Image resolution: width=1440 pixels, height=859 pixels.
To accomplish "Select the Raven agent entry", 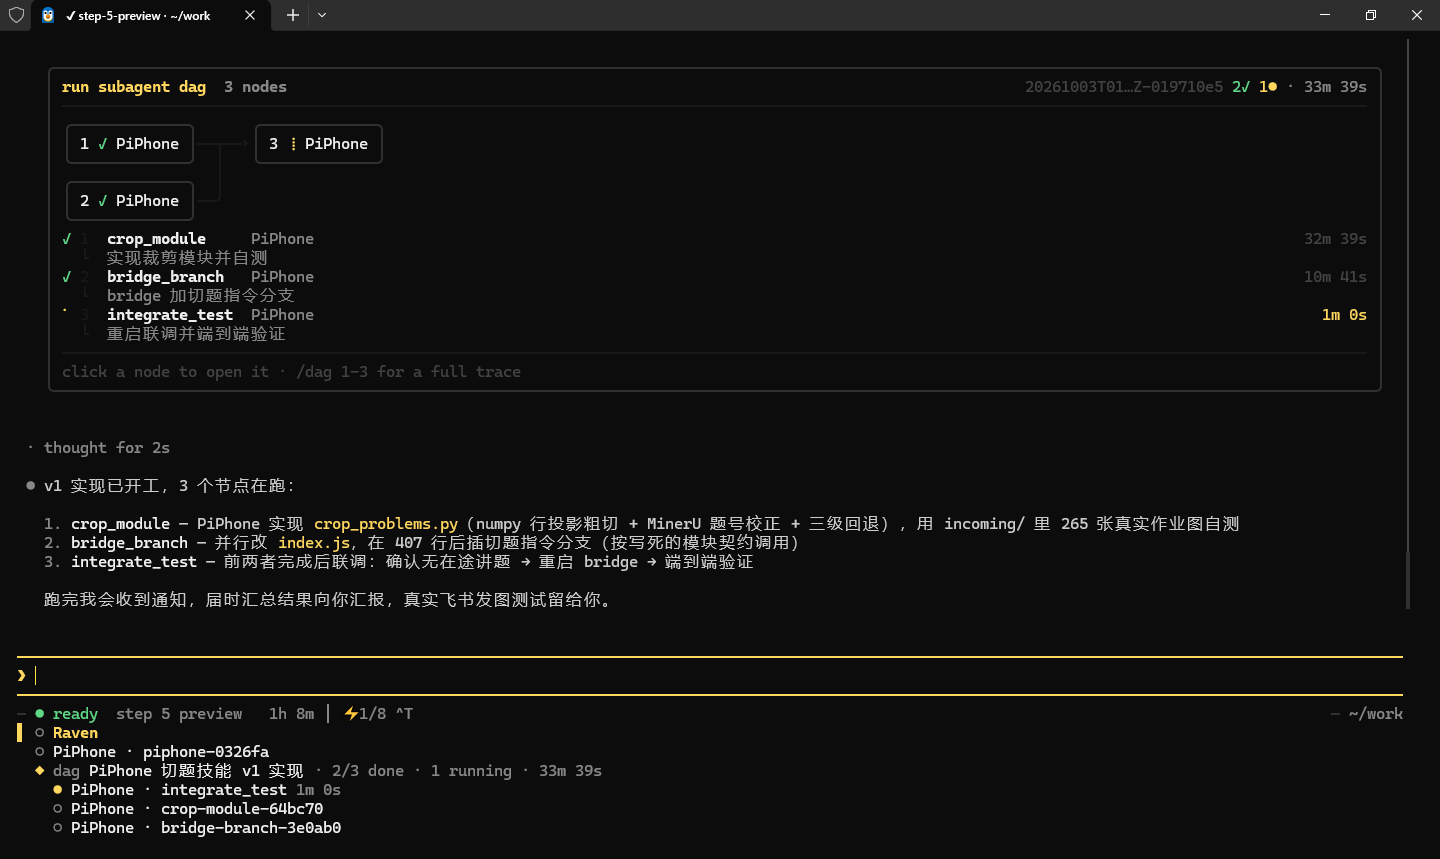I will (x=75, y=733).
